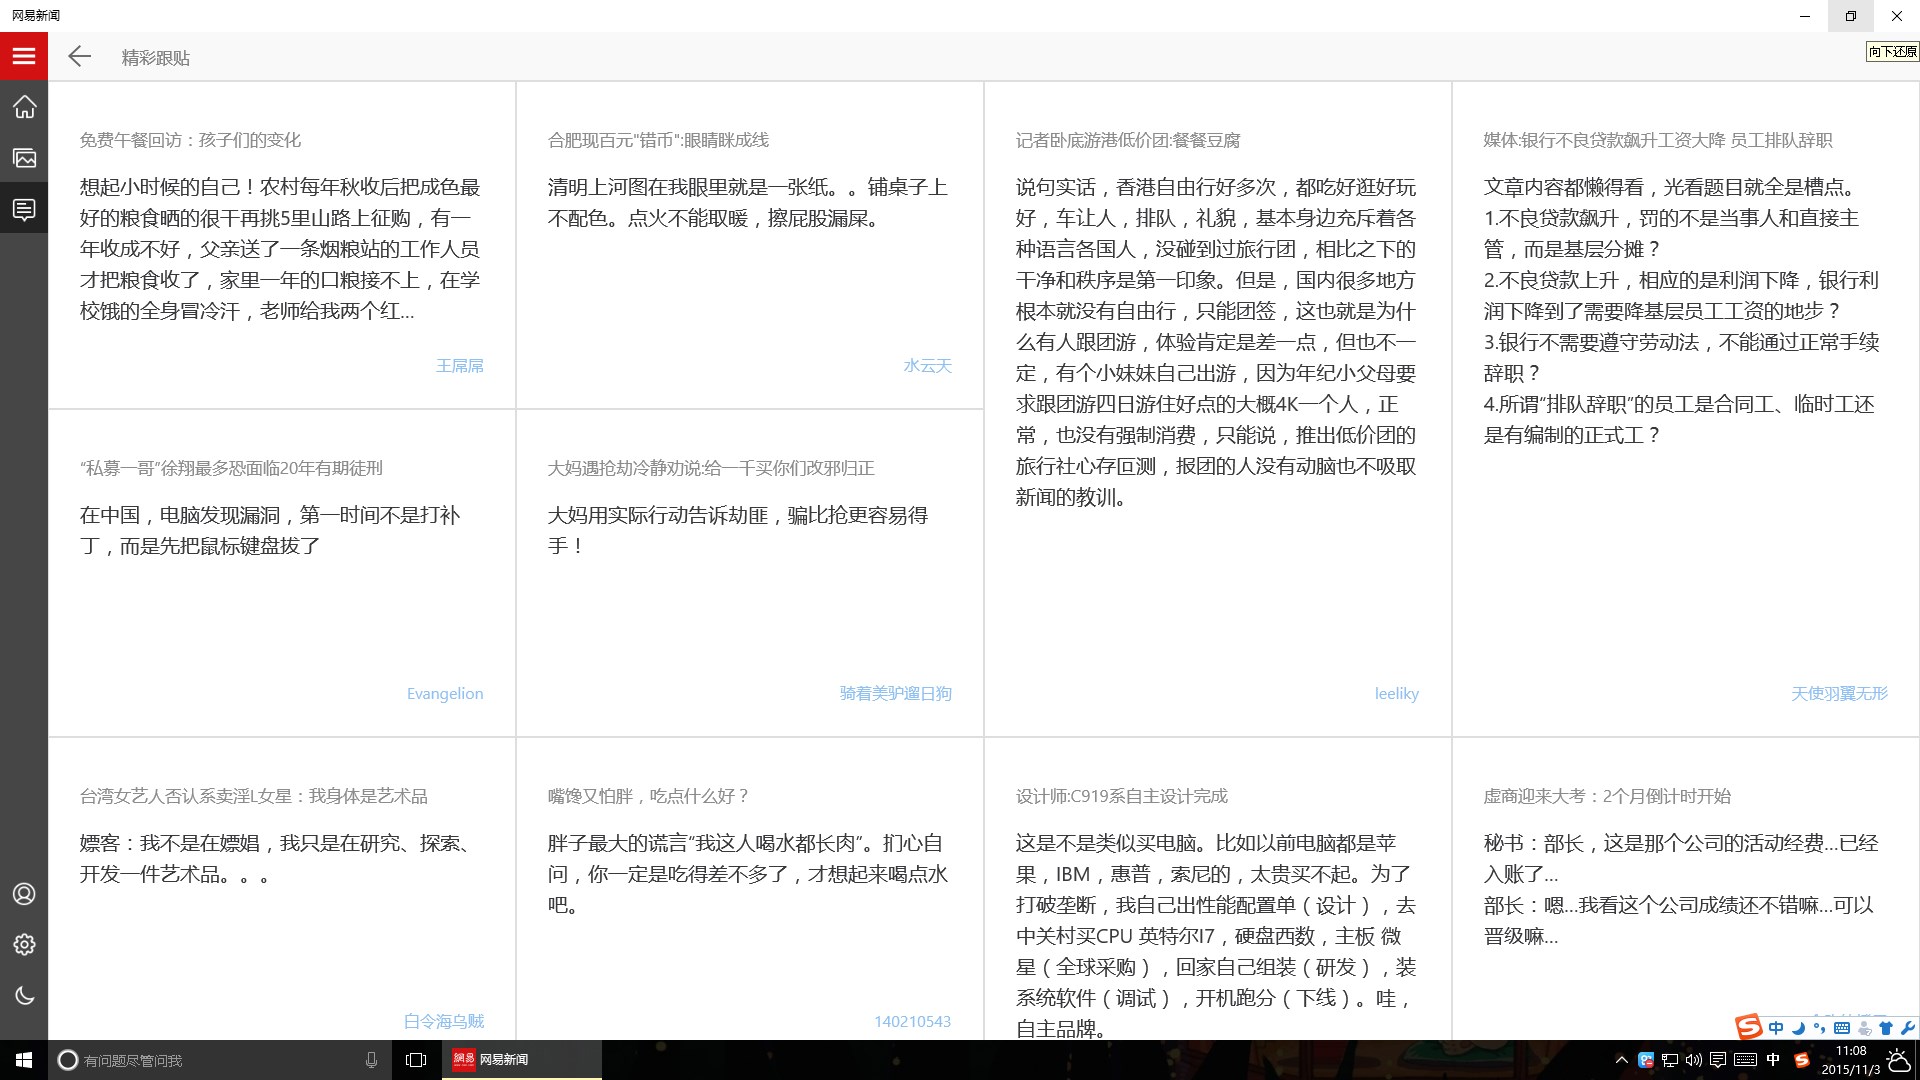This screenshot has width=1920, height=1080.
Task: Open Windows Start menu
Action: [24, 1060]
